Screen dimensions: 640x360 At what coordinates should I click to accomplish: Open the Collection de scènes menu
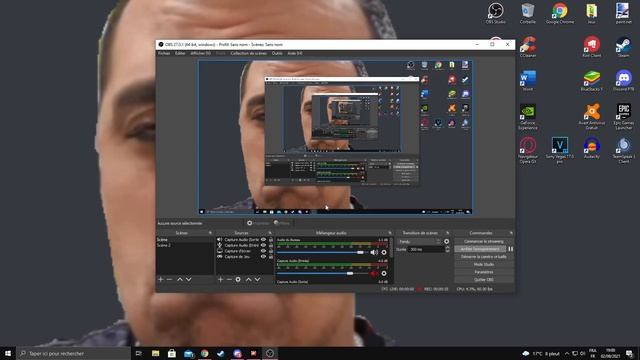click(249, 53)
